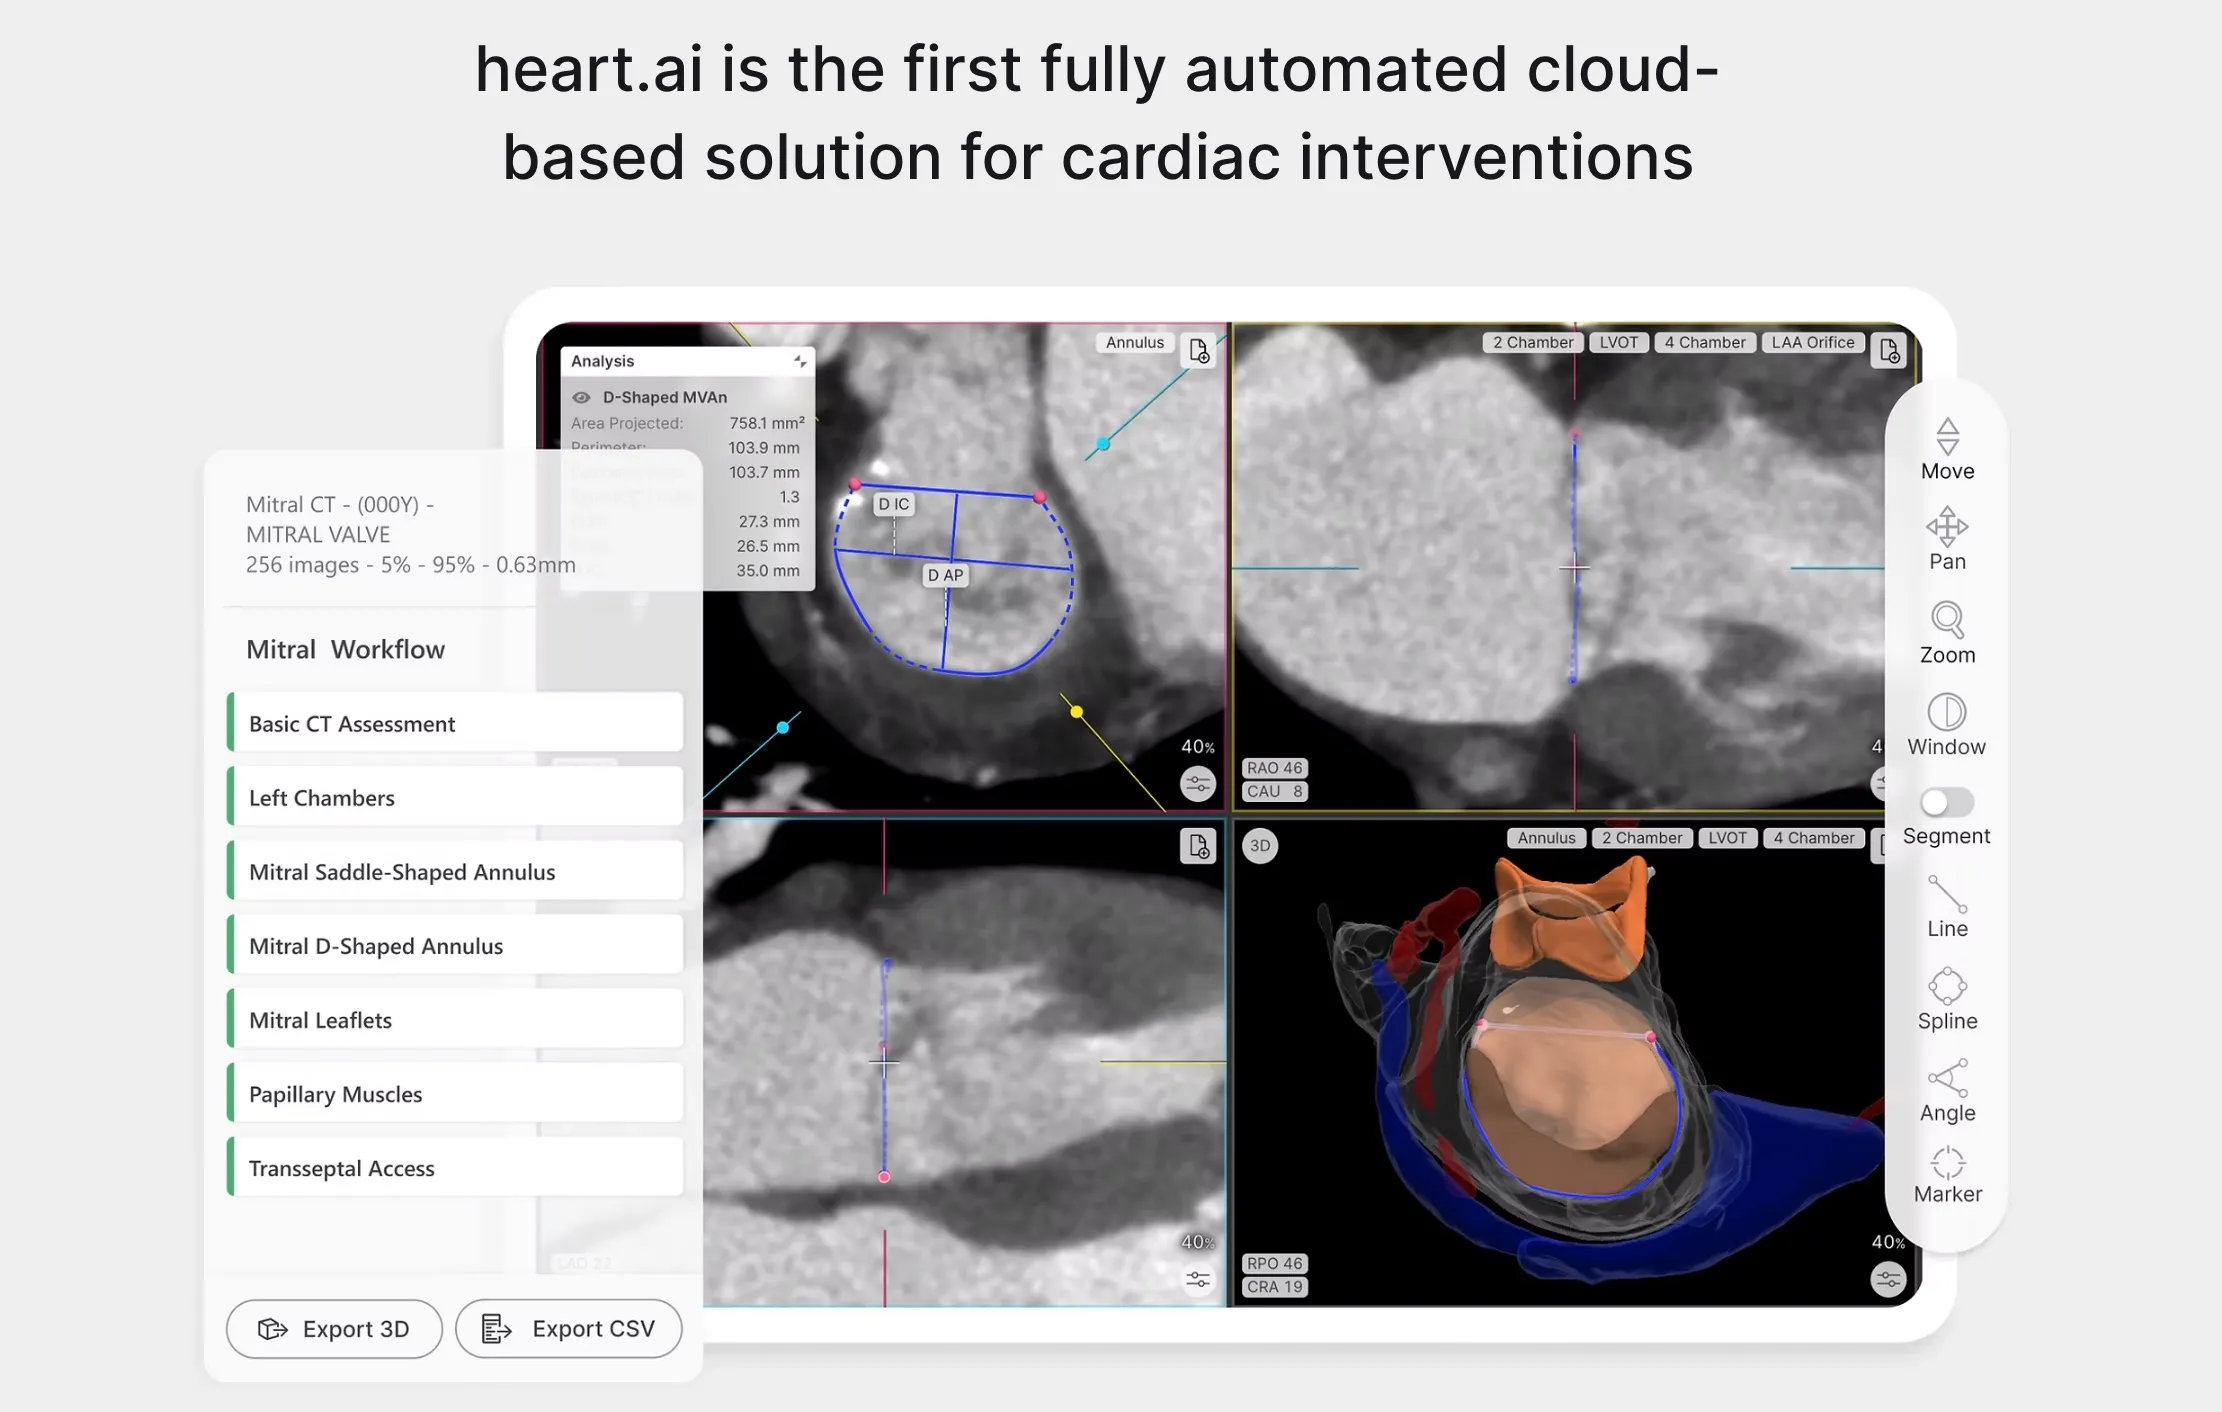The height and width of the screenshot is (1412, 2222).
Task: Select the Pan tool
Action: [x=1947, y=539]
